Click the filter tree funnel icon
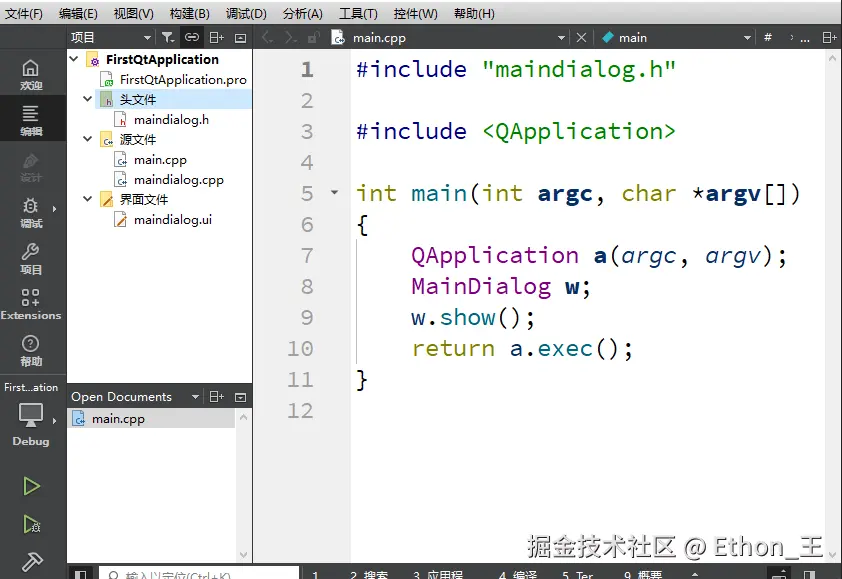This screenshot has height=579, width=842. tap(168, 38)
